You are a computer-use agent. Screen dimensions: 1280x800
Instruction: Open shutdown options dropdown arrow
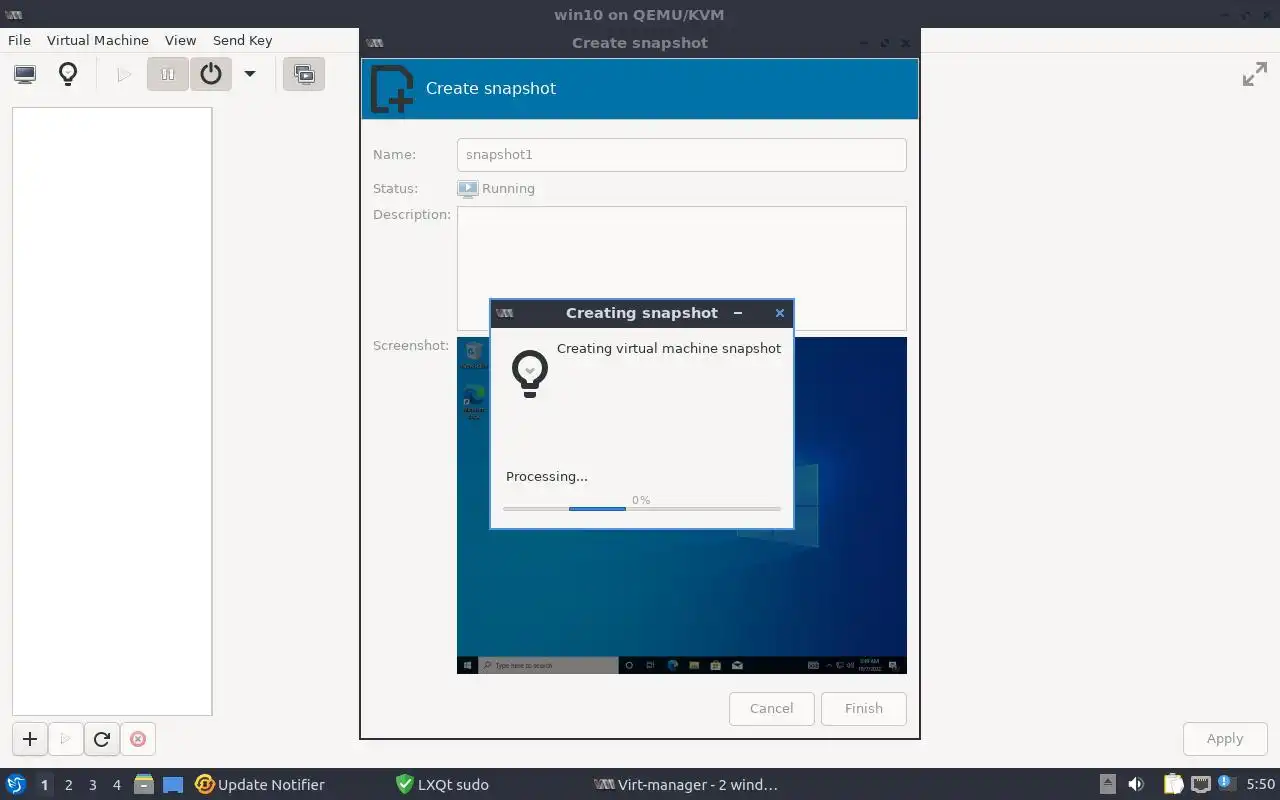click(250, 74)
